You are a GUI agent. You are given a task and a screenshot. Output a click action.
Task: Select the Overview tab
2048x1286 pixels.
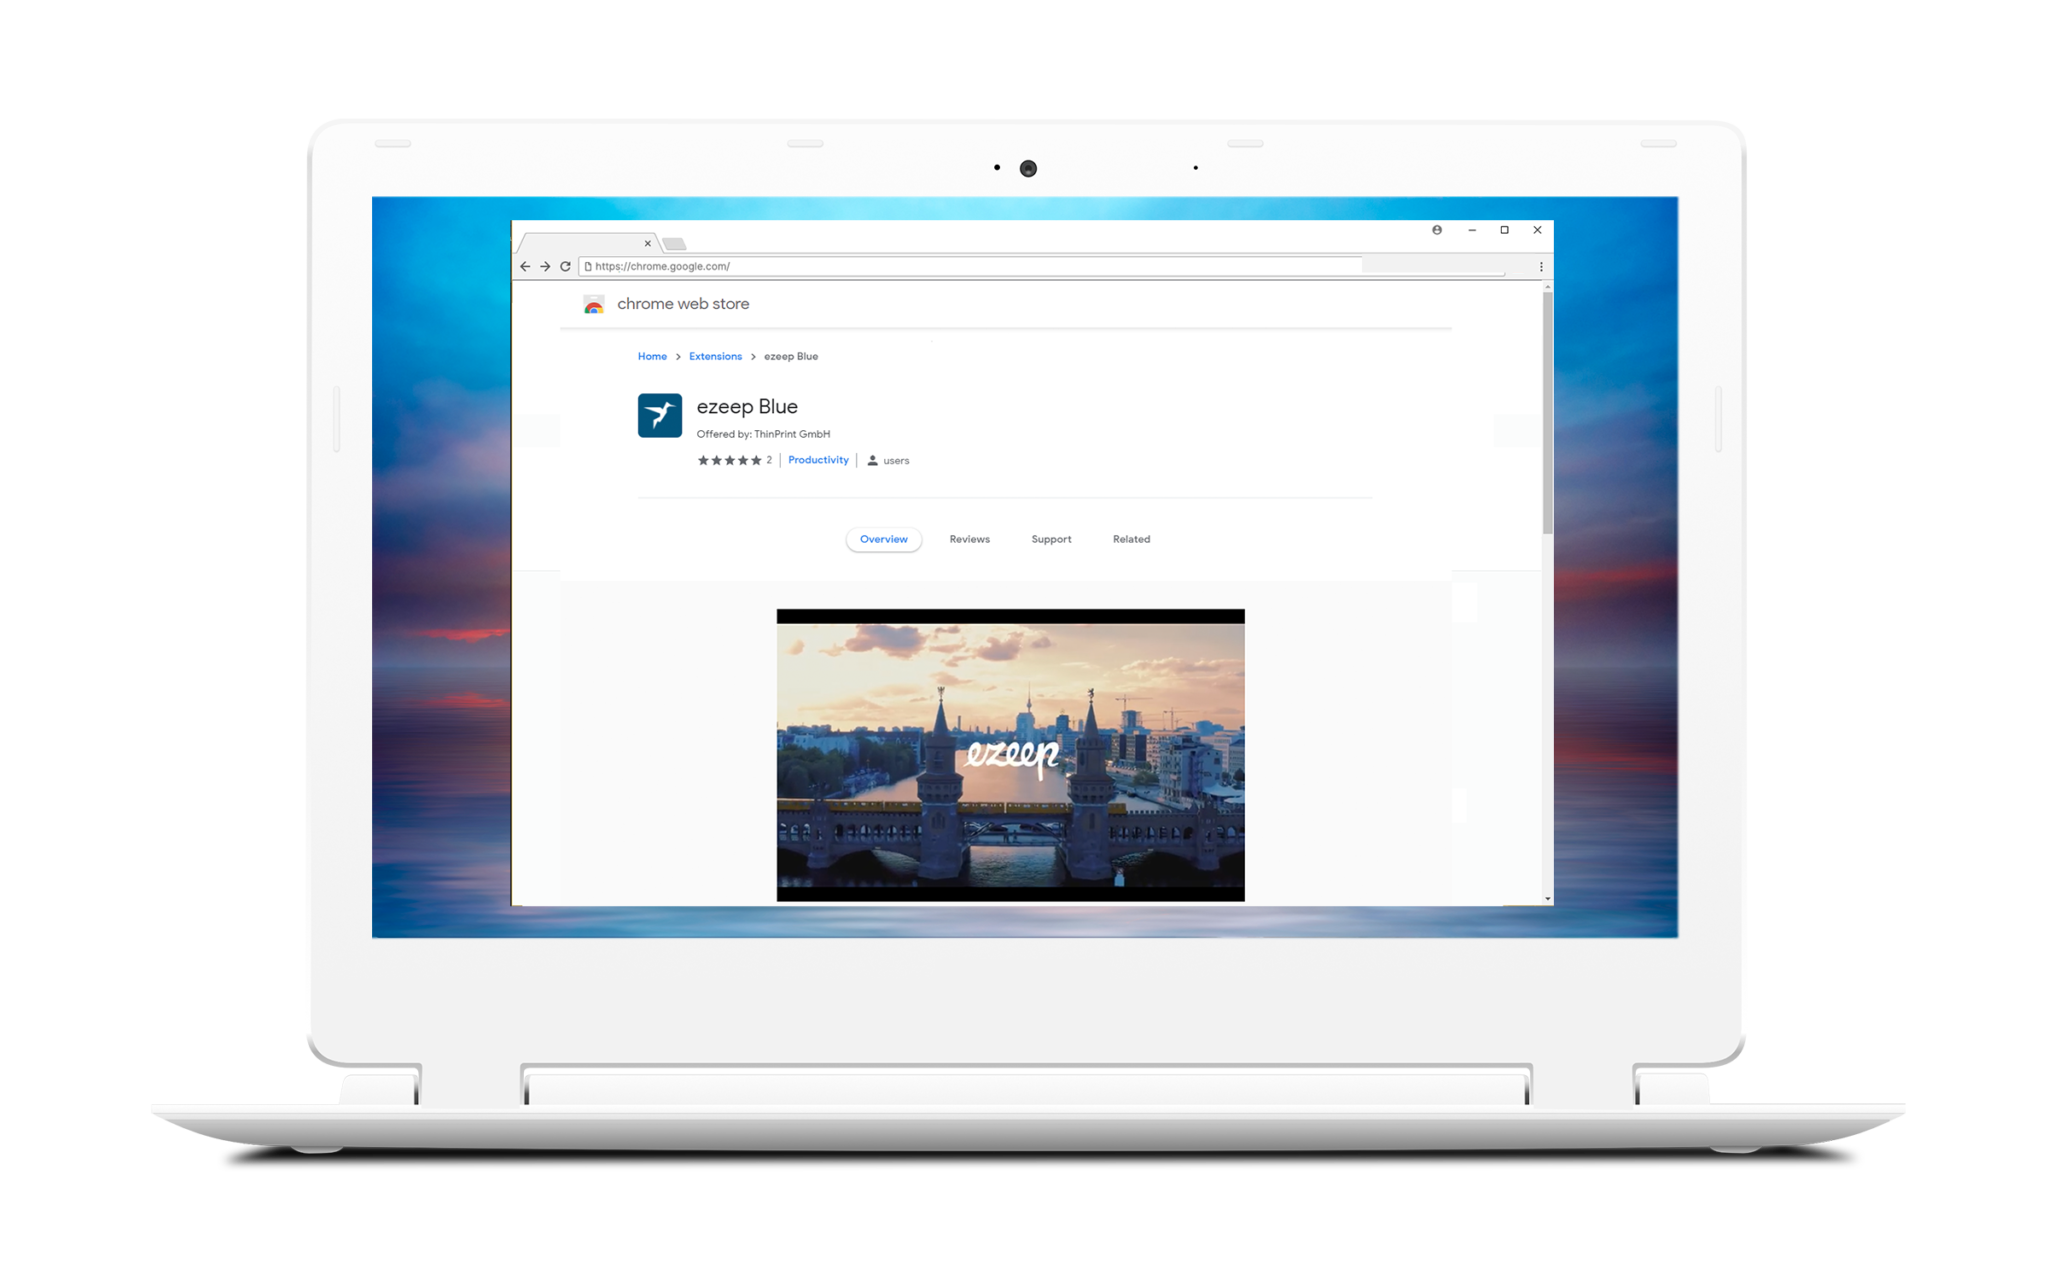pos(884,539)
